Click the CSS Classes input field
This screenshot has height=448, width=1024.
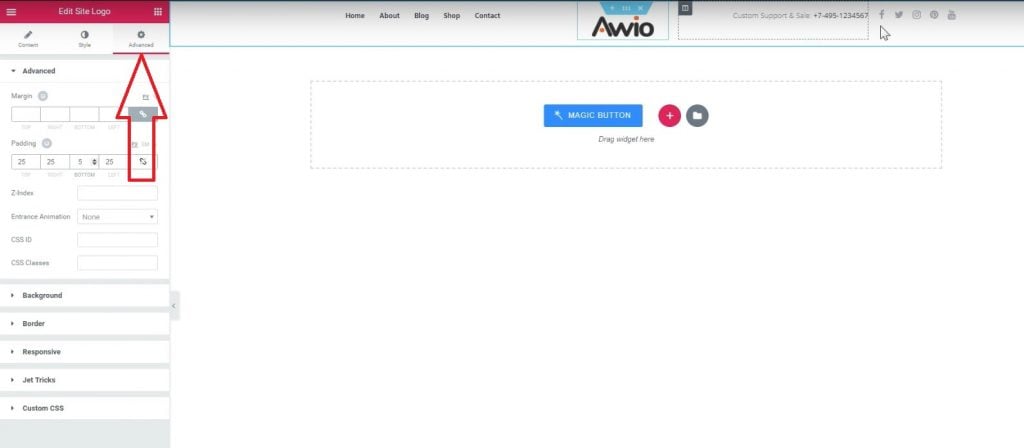pyautogui.click(x=117, y=263)
